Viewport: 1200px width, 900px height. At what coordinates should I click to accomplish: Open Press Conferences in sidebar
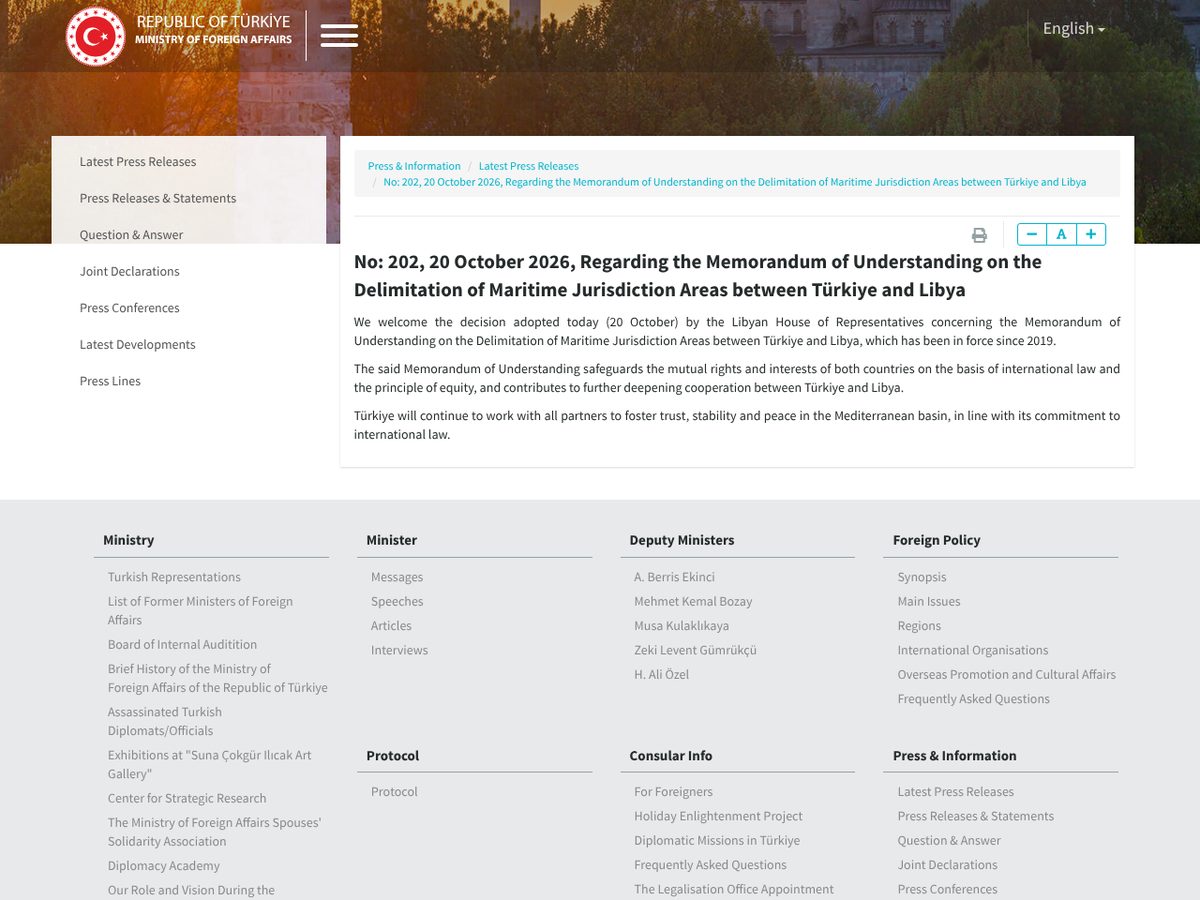[130, 308]
